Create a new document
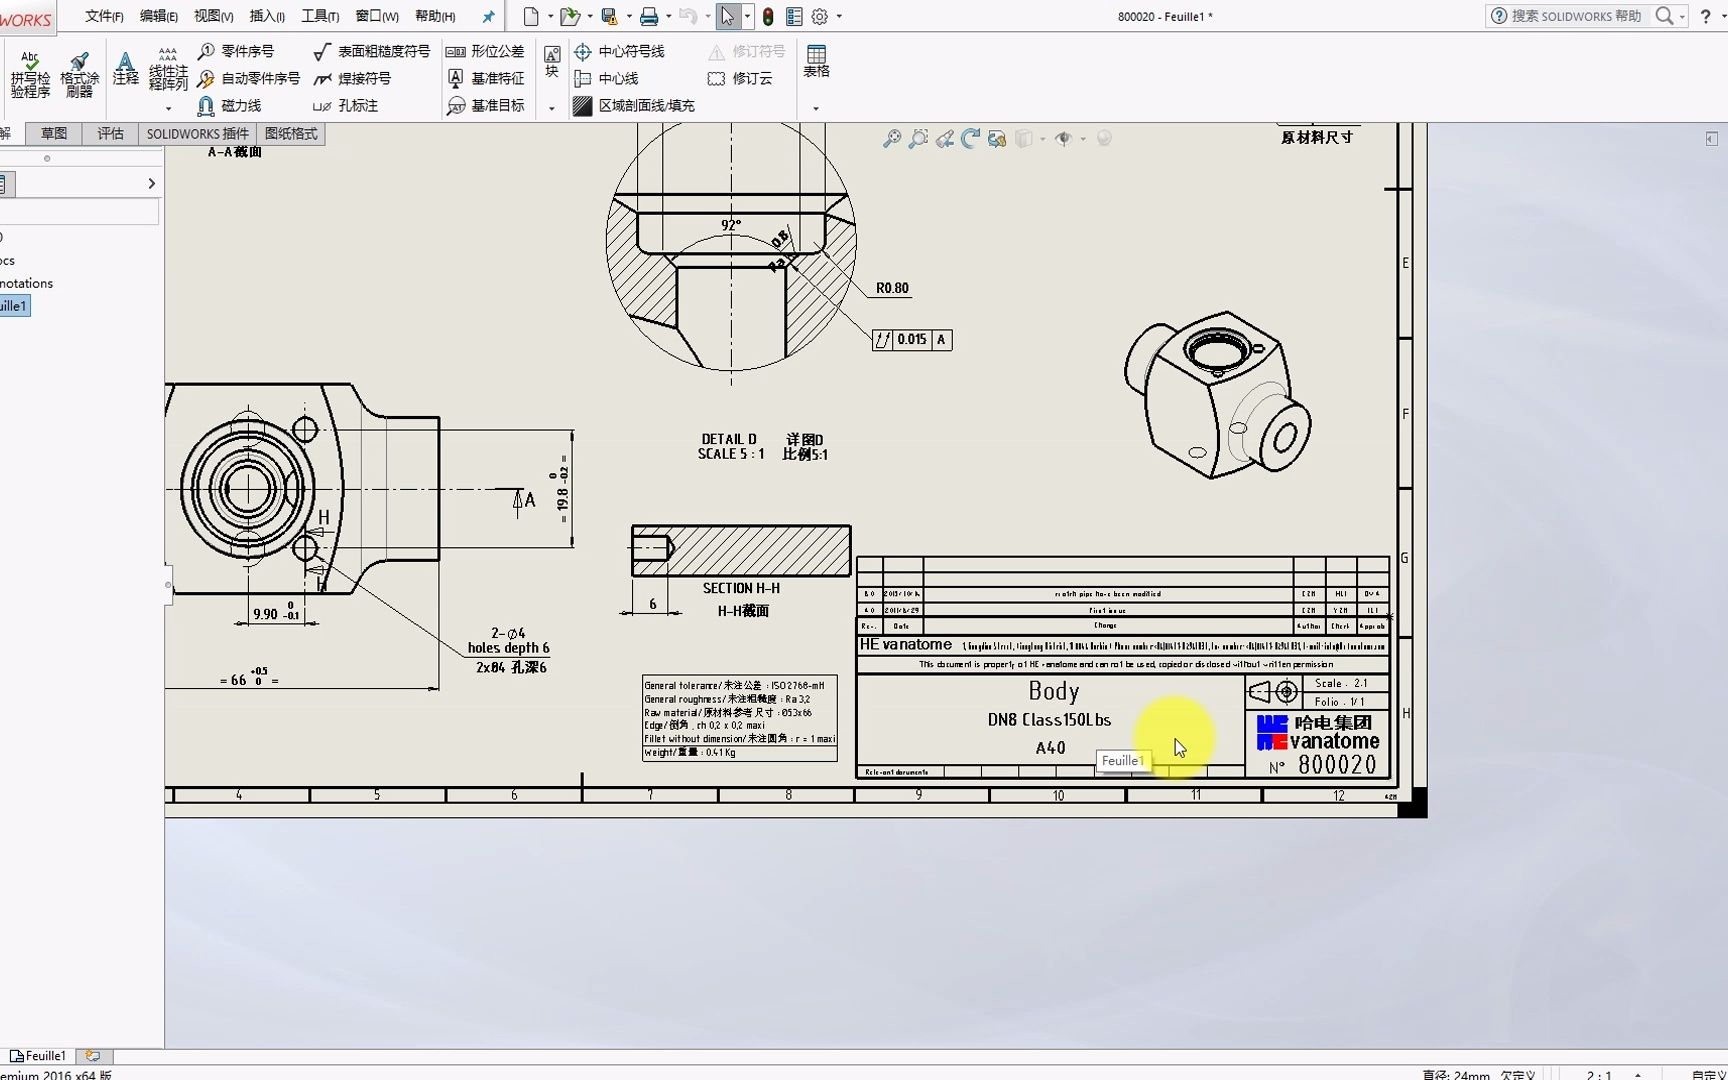The height and width of the screenshot is (1080, 1728). coord(531,16)
